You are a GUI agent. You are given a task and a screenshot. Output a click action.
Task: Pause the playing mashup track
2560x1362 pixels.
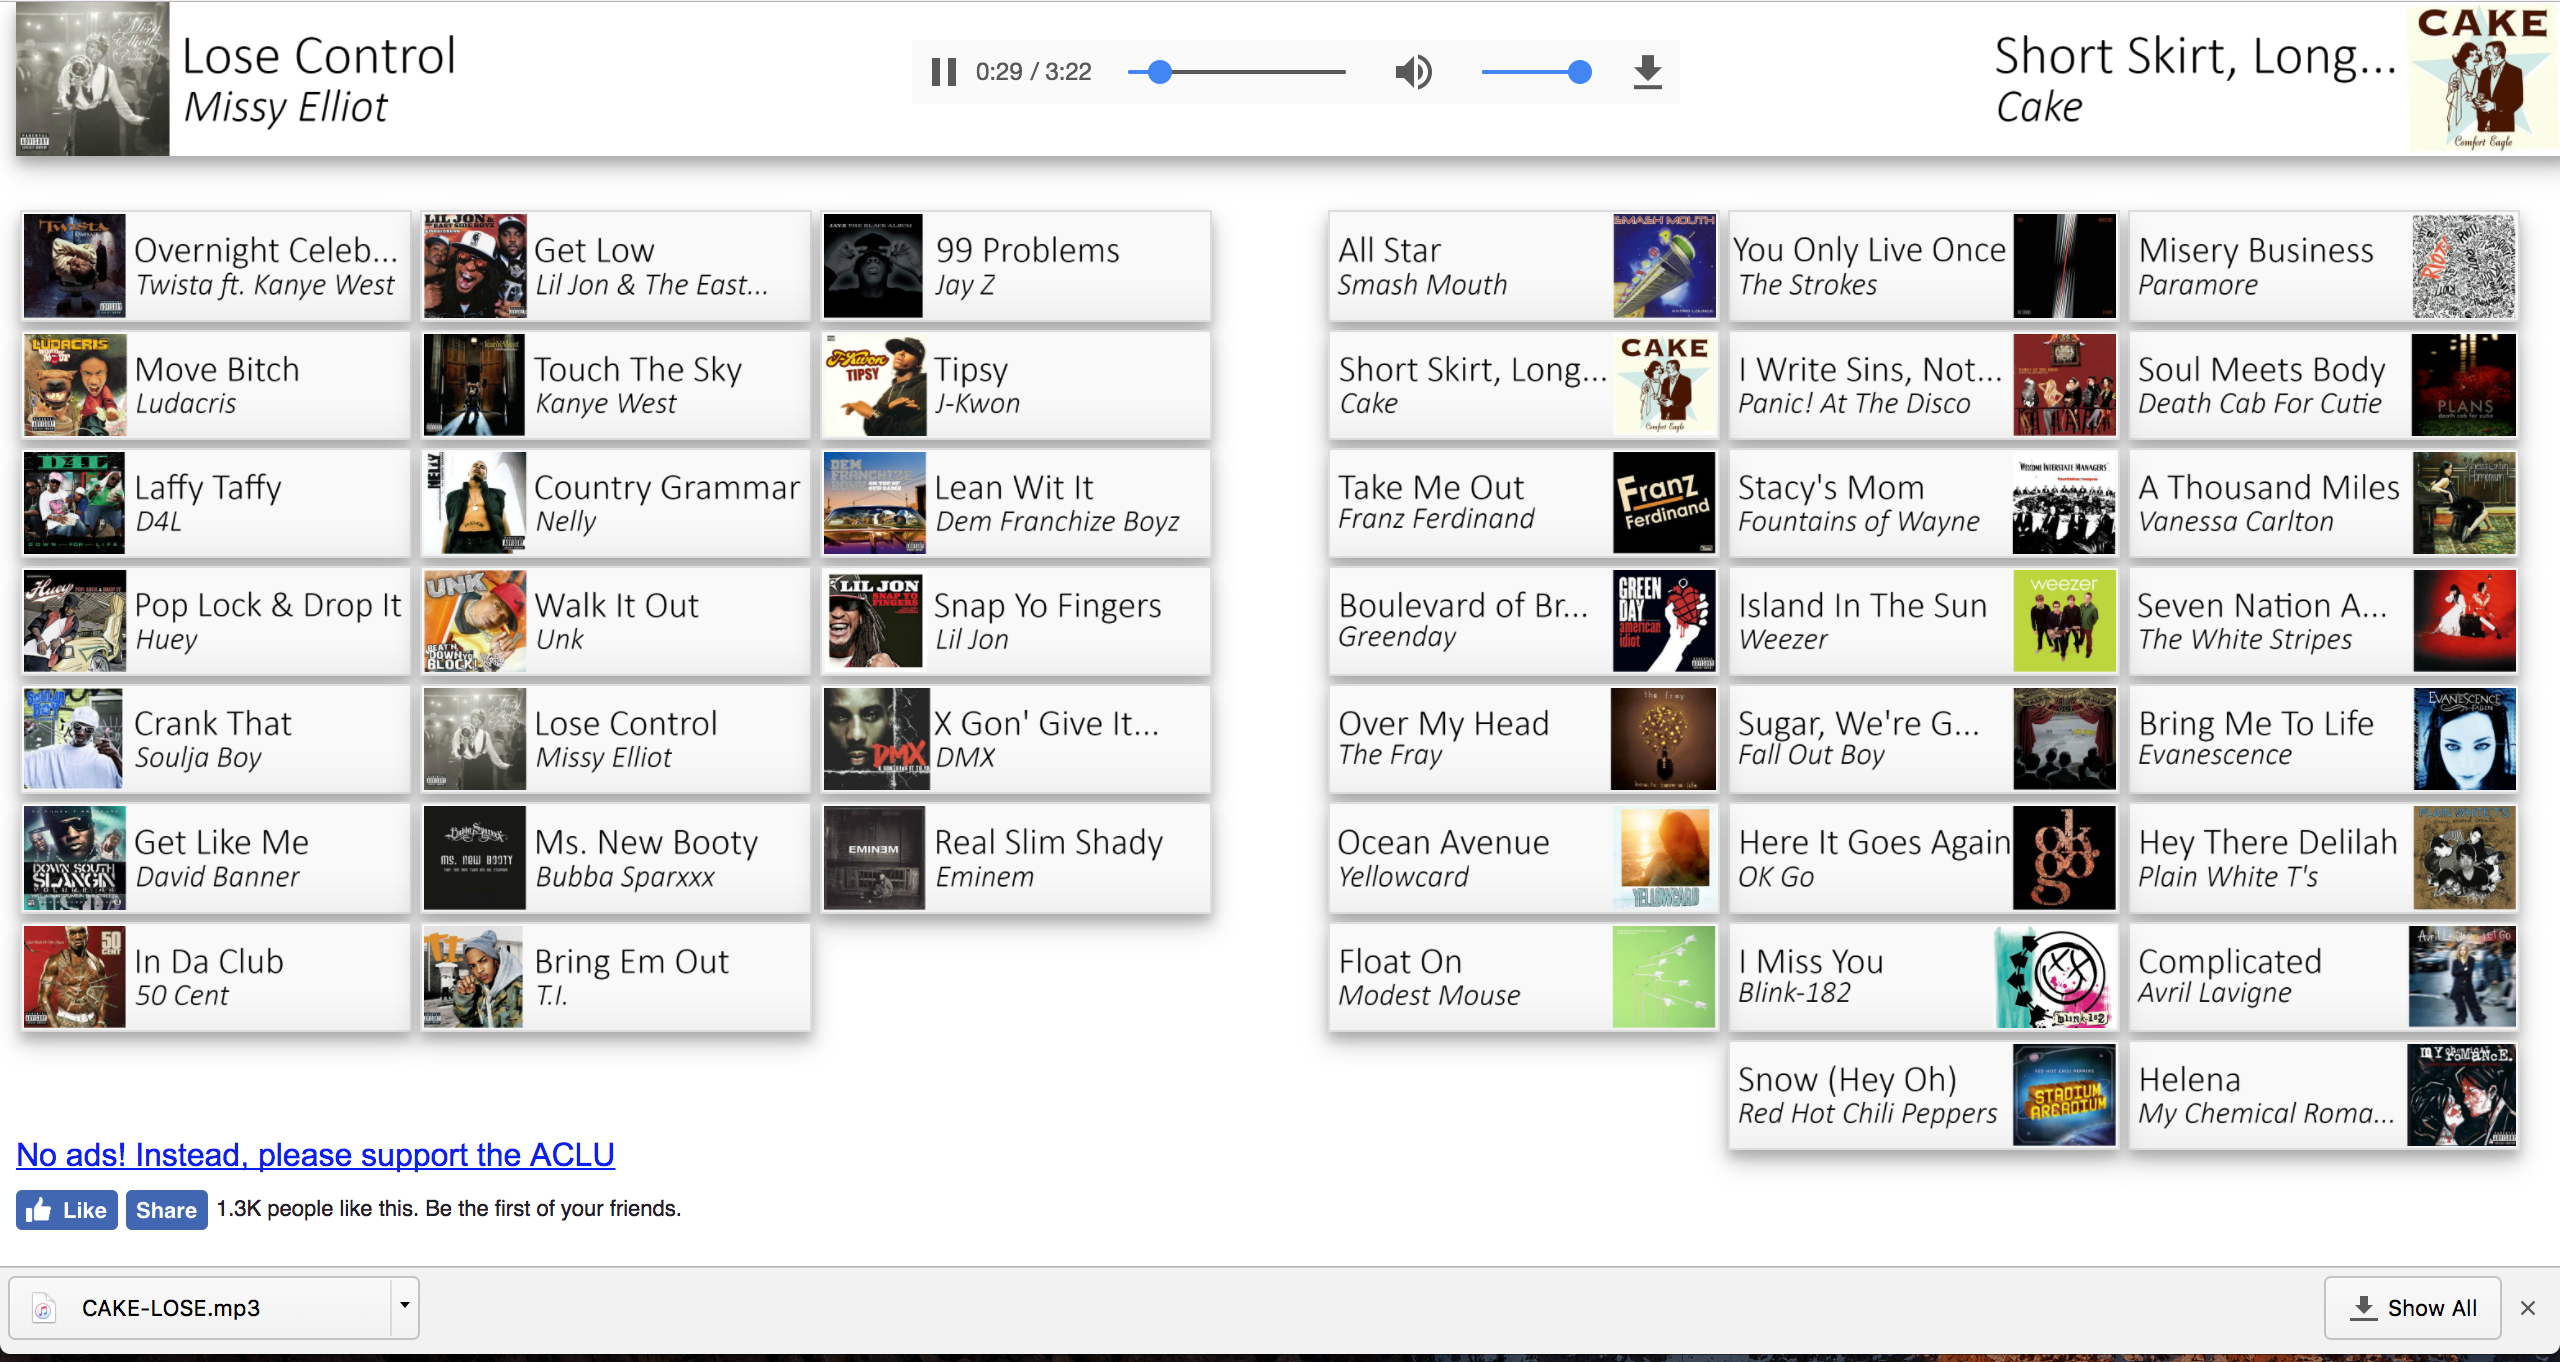coord(943,72)
